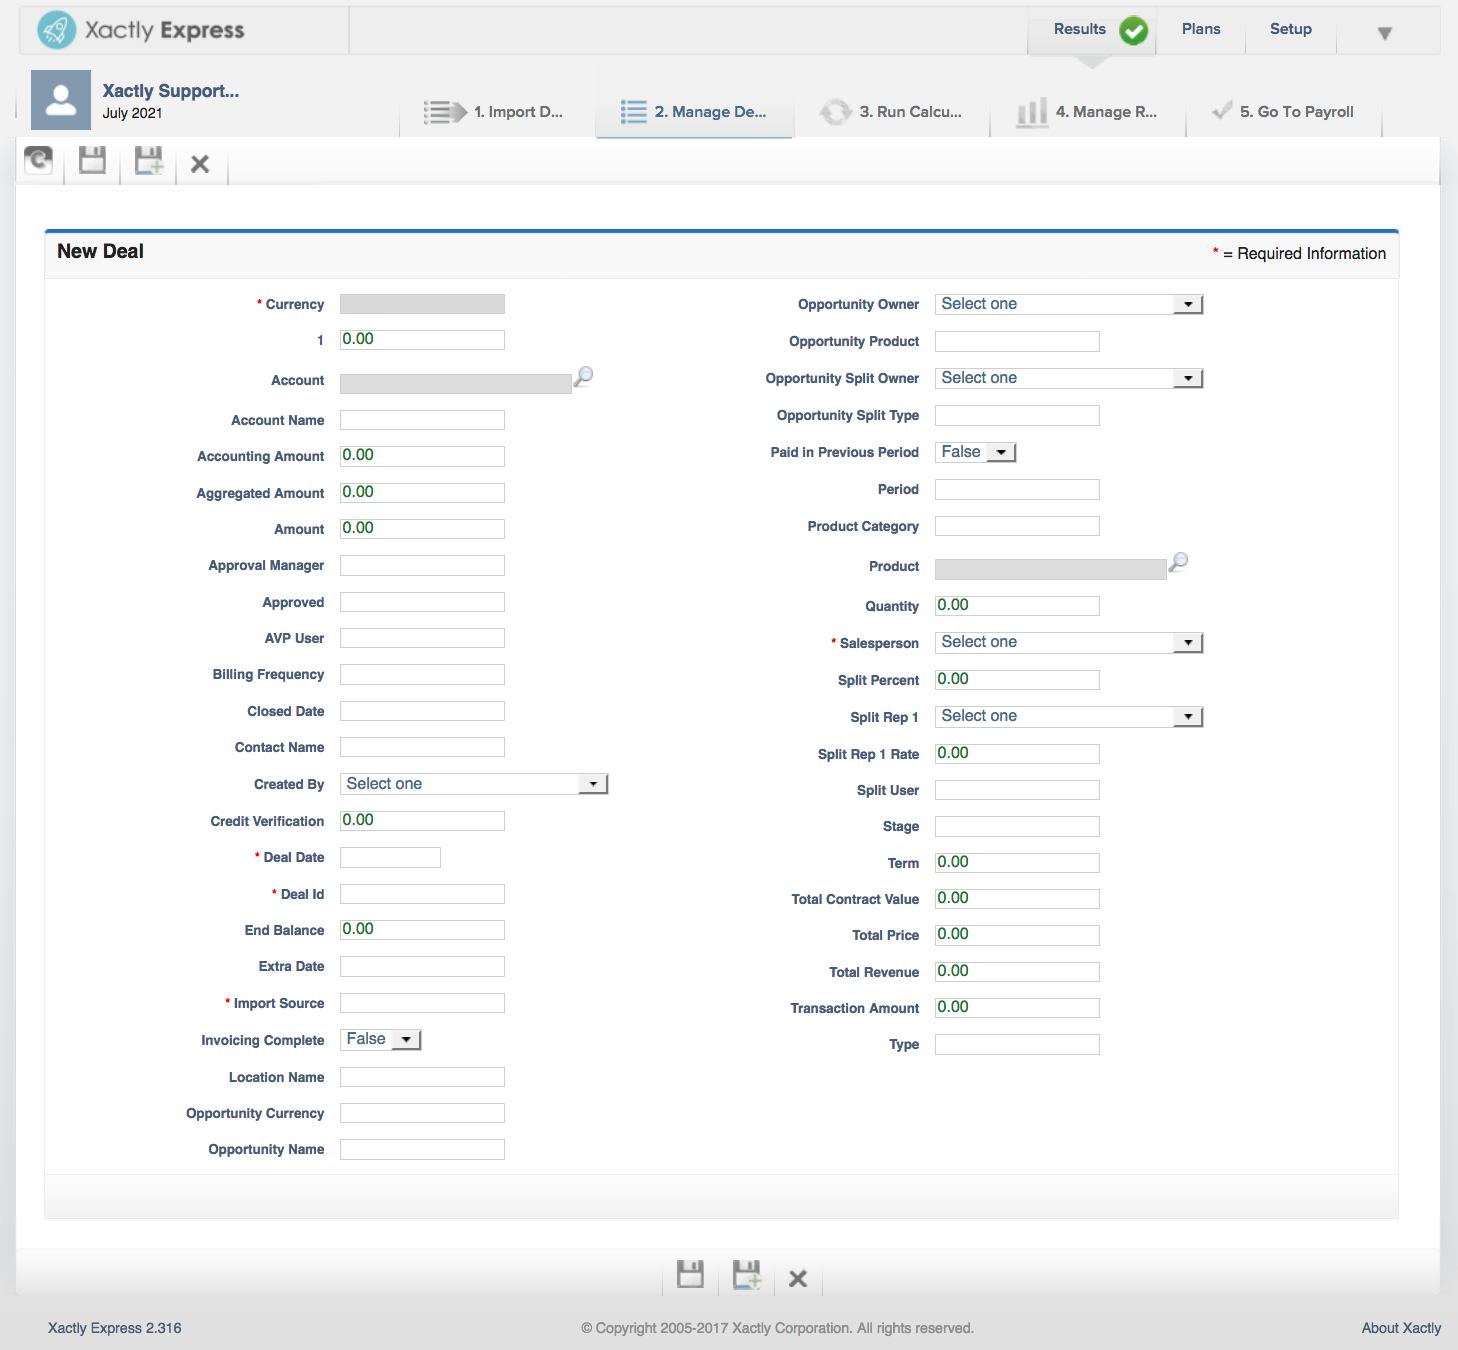The height and width of the screenshot is (1350, 1458).
Task: Open the Invoicing Complete dropdown
Action: click(381, 1040)
